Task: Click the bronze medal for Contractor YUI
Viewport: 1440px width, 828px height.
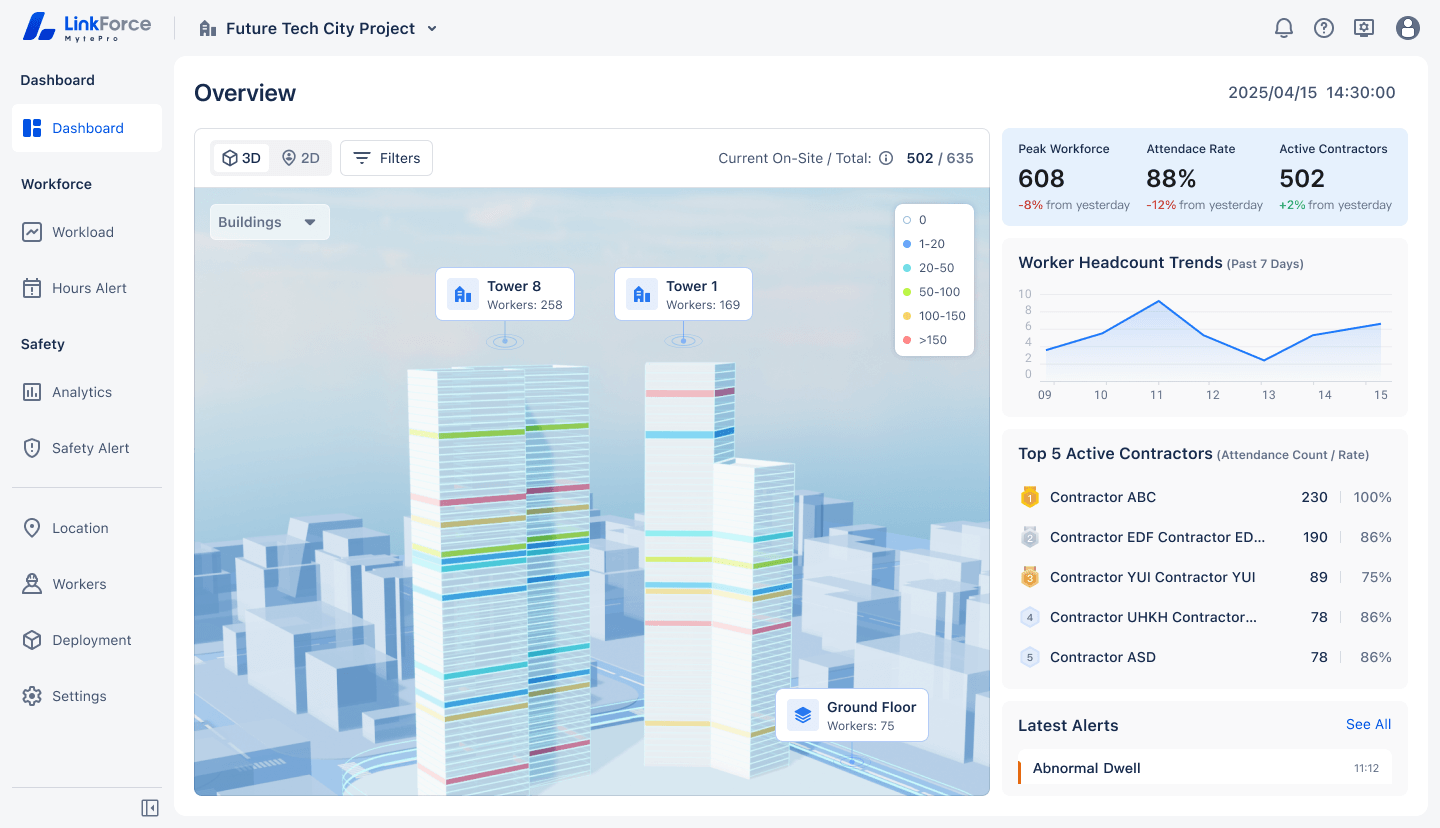Action: 1030,577
